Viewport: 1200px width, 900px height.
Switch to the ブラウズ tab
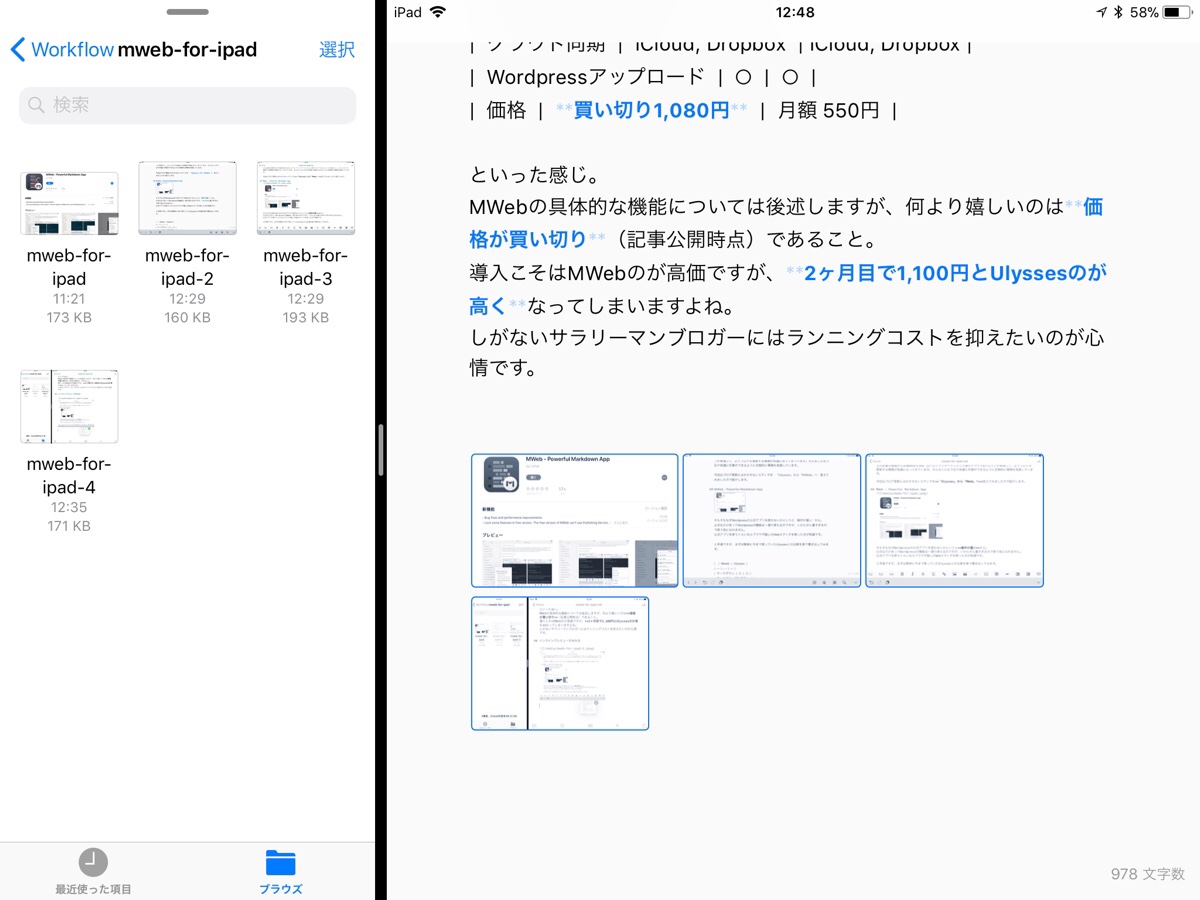click(x=281, y=871)
